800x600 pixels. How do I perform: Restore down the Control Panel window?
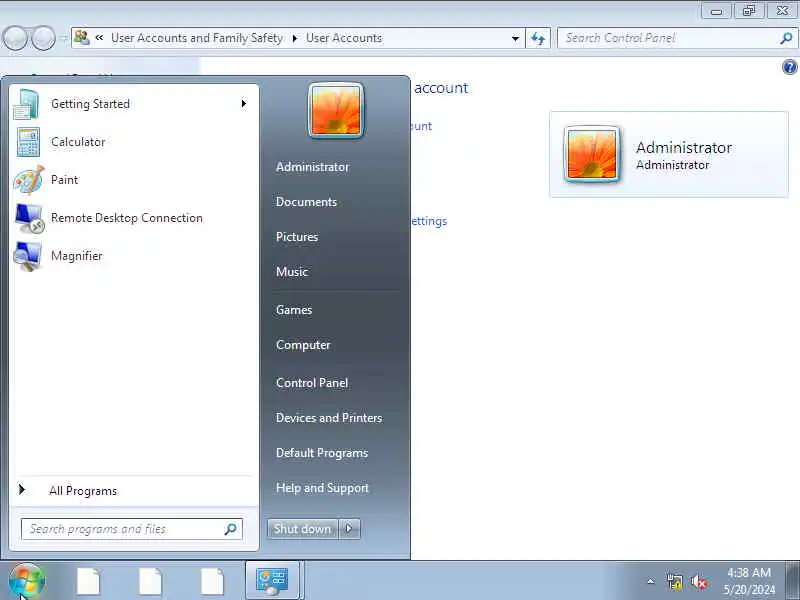coord(748,11)
